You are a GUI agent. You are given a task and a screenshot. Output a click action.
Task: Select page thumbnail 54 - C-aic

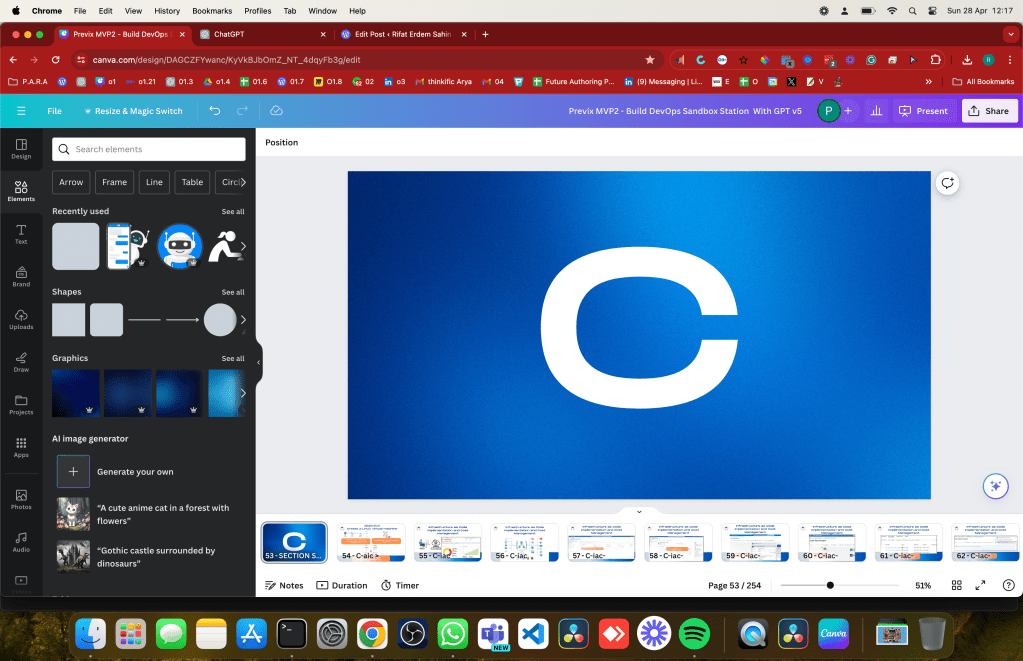tap(371, 542)
